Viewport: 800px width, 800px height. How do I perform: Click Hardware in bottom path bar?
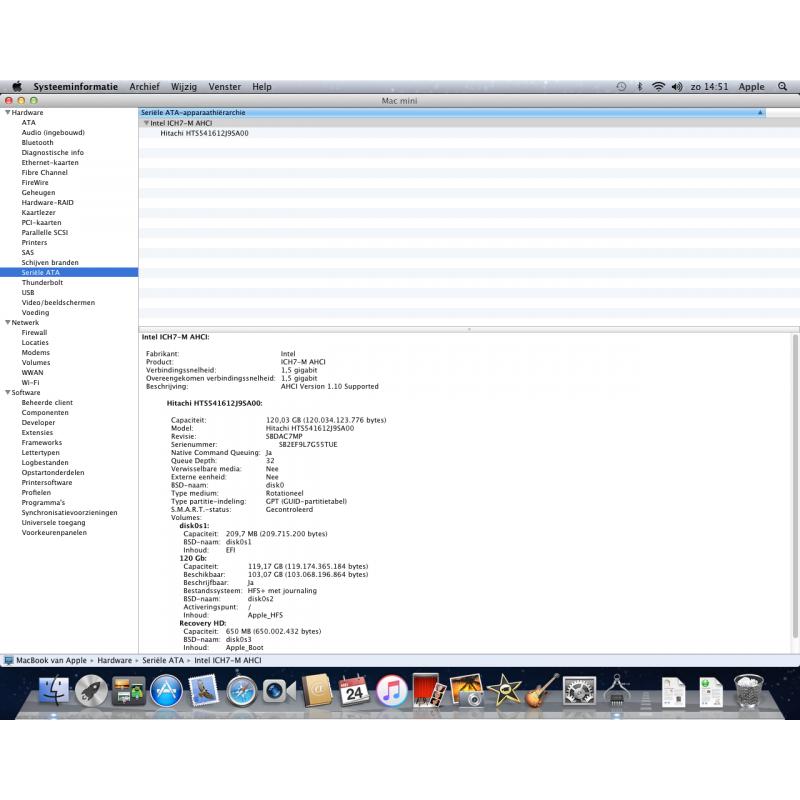114,660
